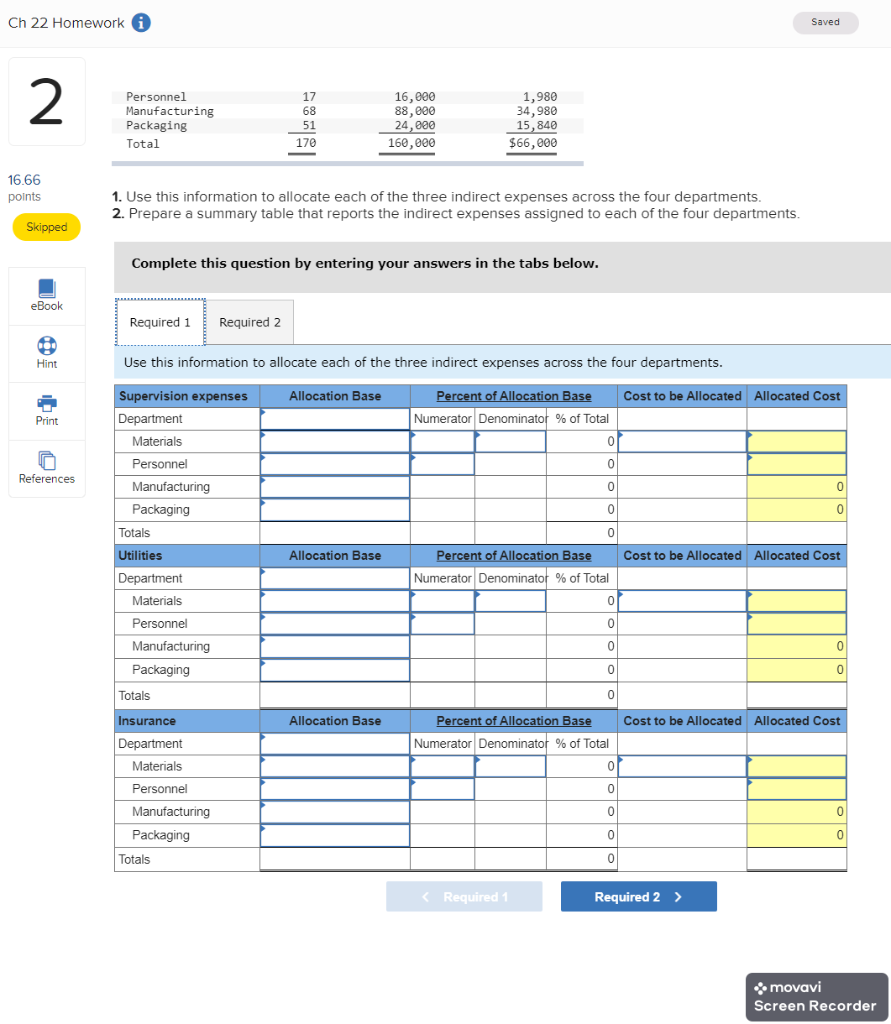The width and height of the screenshot is (891, 1024).
Task: Click Supervision Materials denominator cell
Action: point(510,441)
